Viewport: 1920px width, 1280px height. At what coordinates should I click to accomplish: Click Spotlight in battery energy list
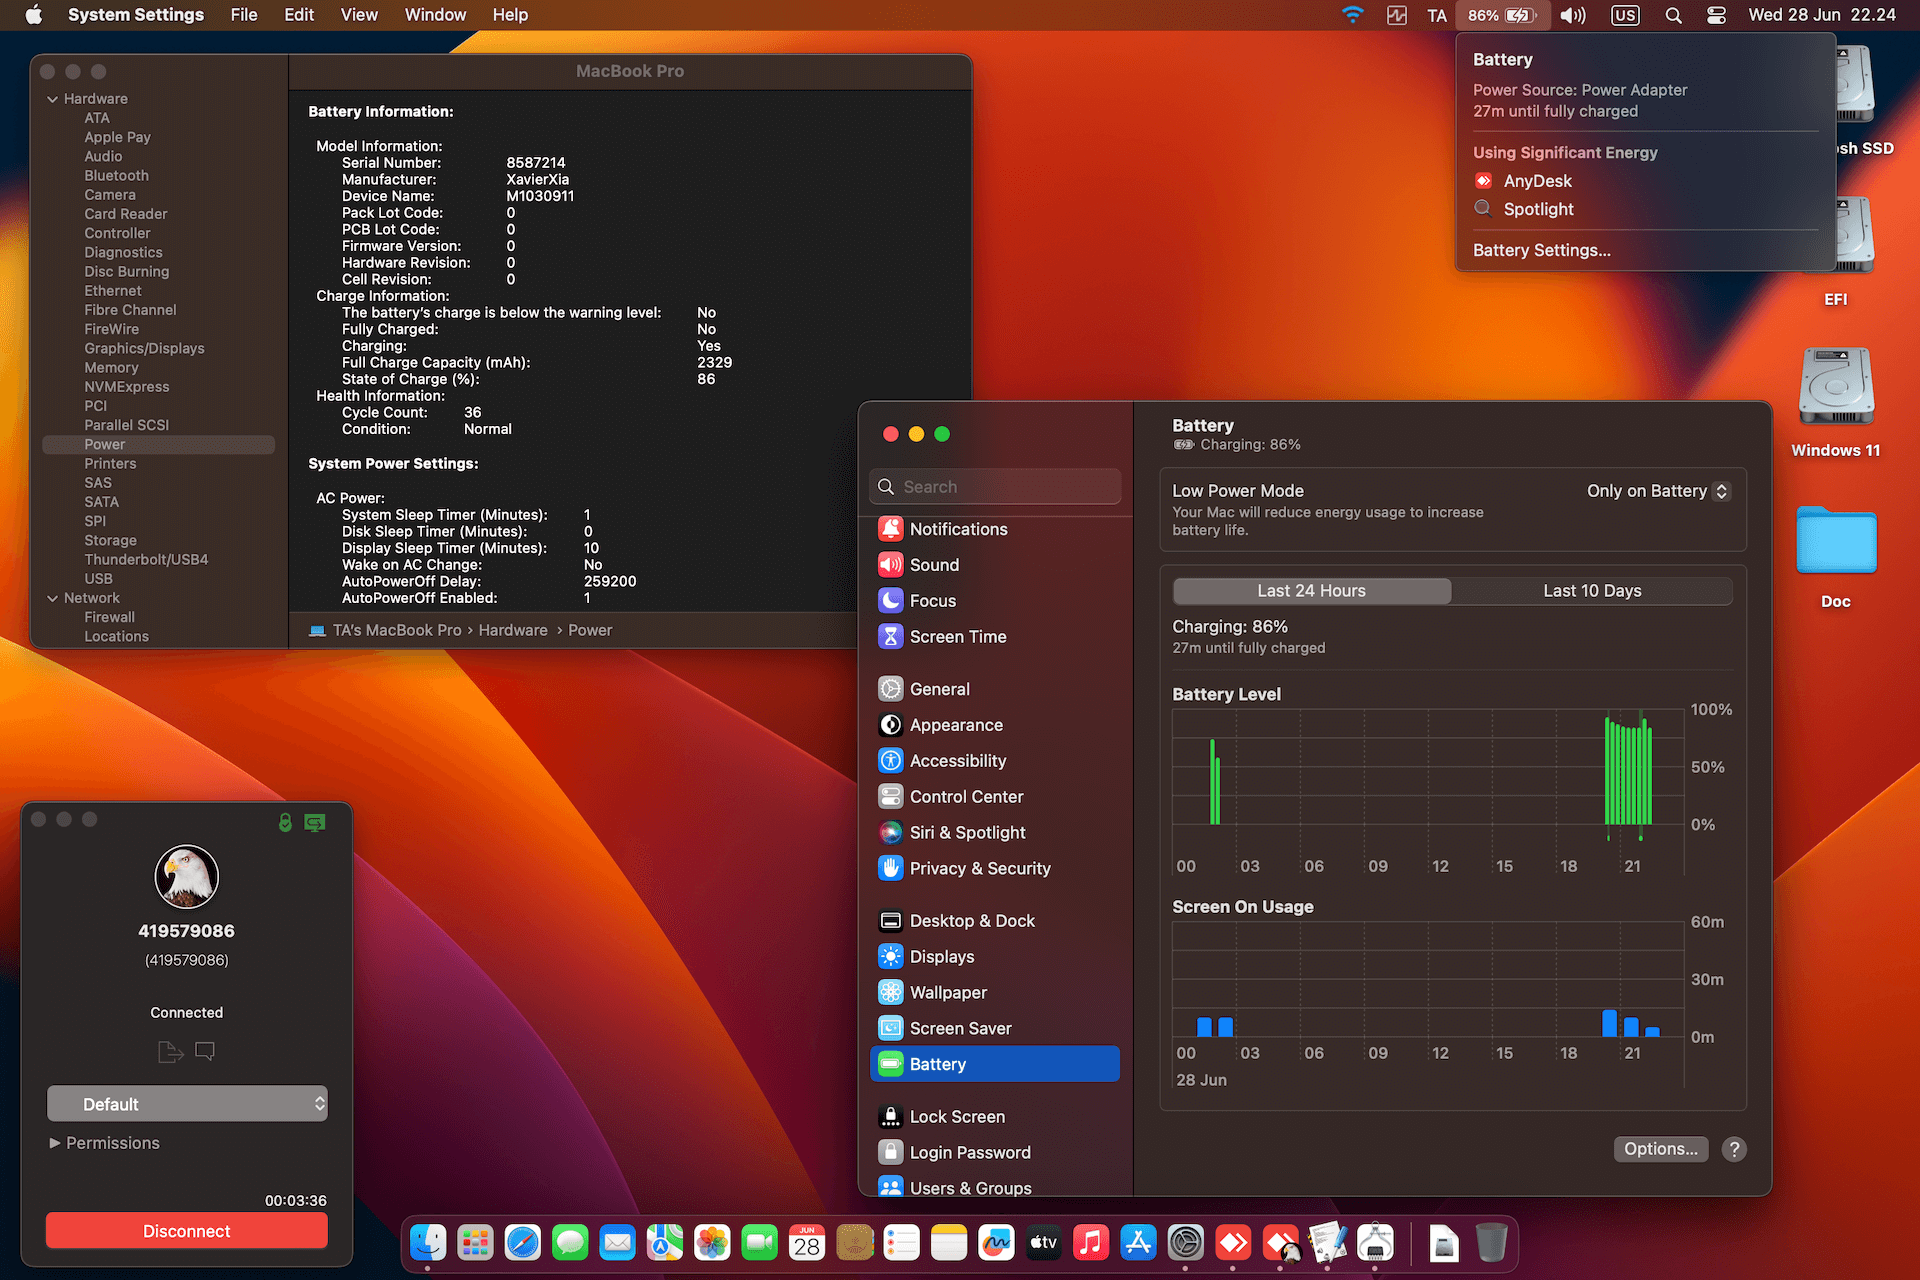pos(1538,209)
